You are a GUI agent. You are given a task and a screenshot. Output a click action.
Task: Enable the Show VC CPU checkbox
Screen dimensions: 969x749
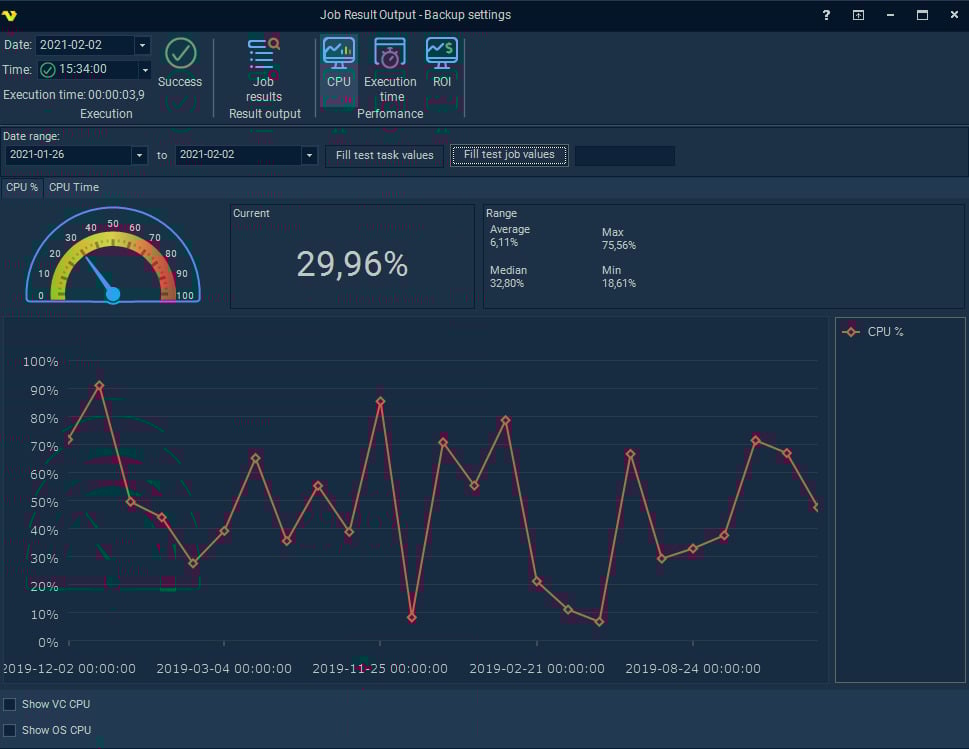(10, 705)
